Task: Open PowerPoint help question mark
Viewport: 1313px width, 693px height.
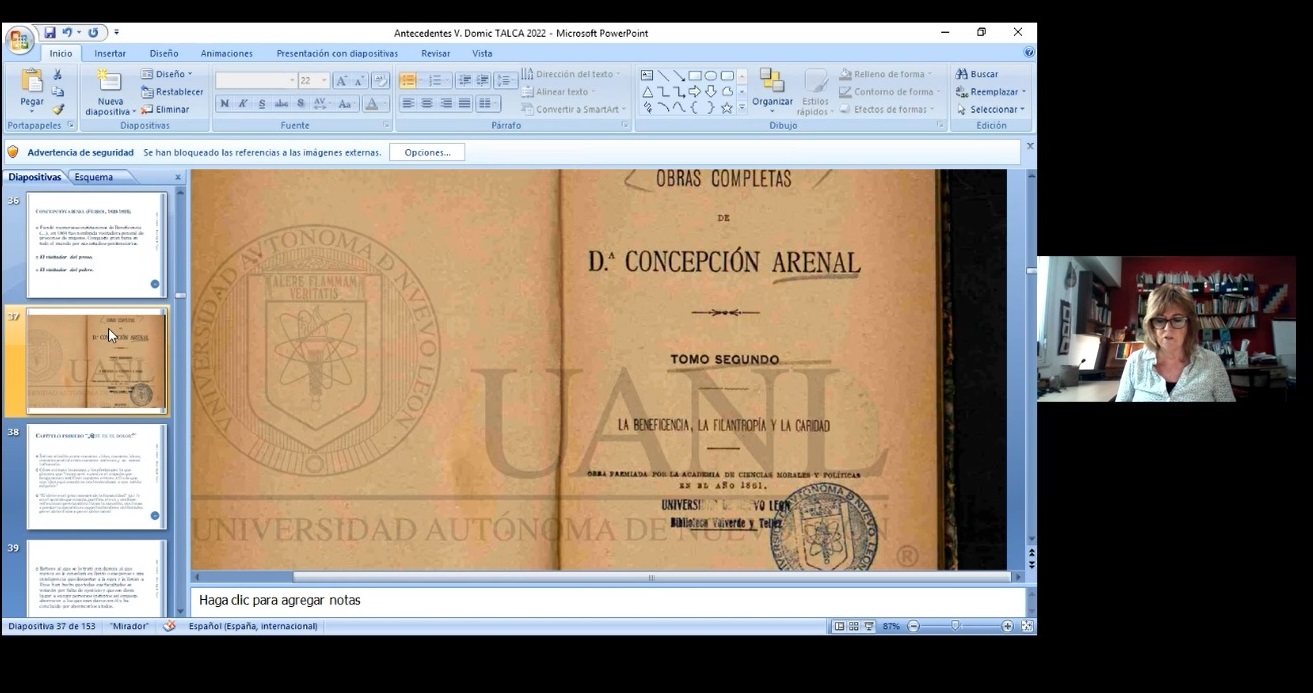Action: tap(1029, 52)
